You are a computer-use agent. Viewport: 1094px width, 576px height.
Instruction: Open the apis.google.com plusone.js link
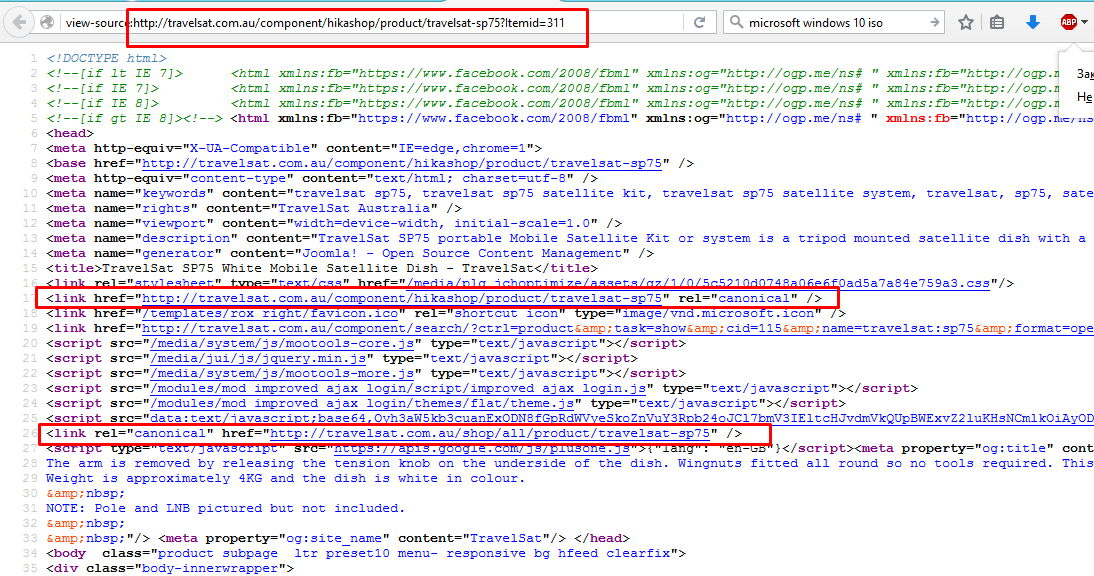482,448
